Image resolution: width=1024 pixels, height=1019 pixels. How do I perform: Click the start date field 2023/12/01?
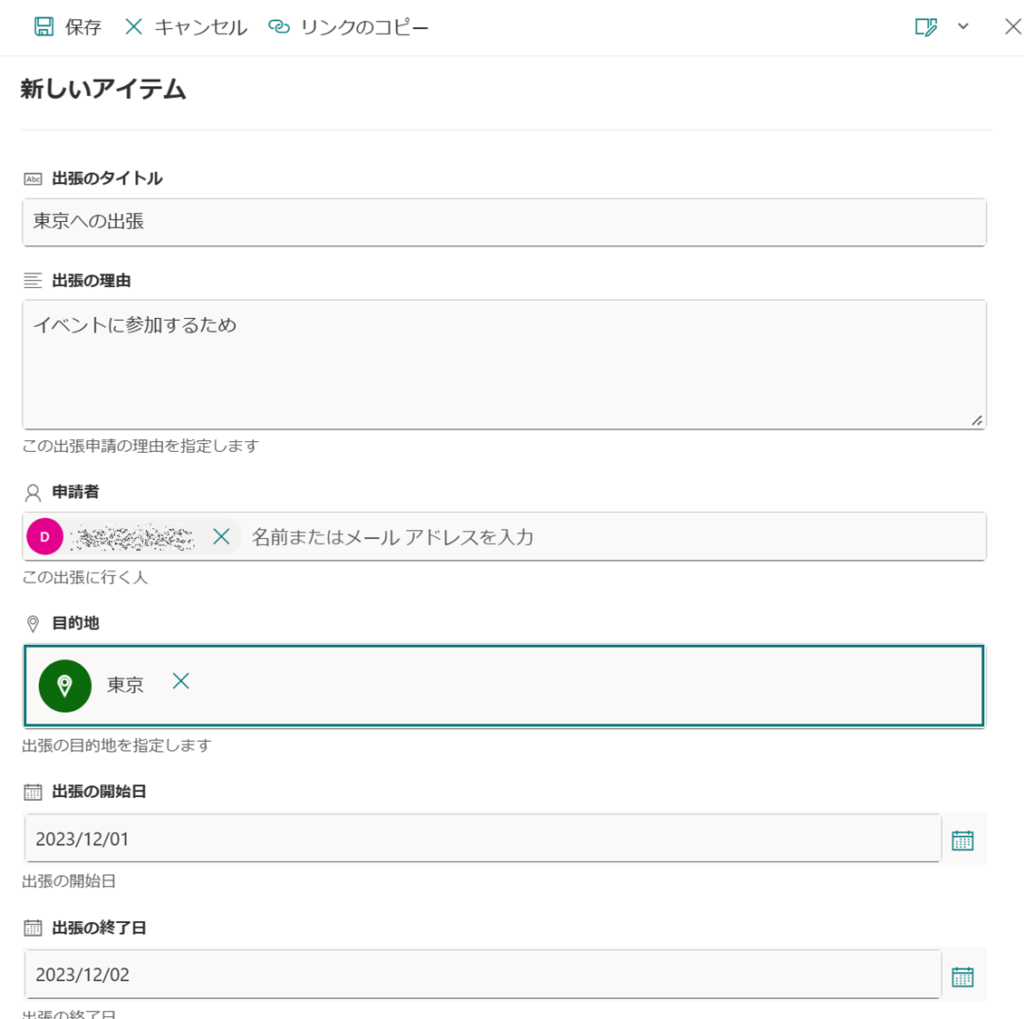click(483, 839)
